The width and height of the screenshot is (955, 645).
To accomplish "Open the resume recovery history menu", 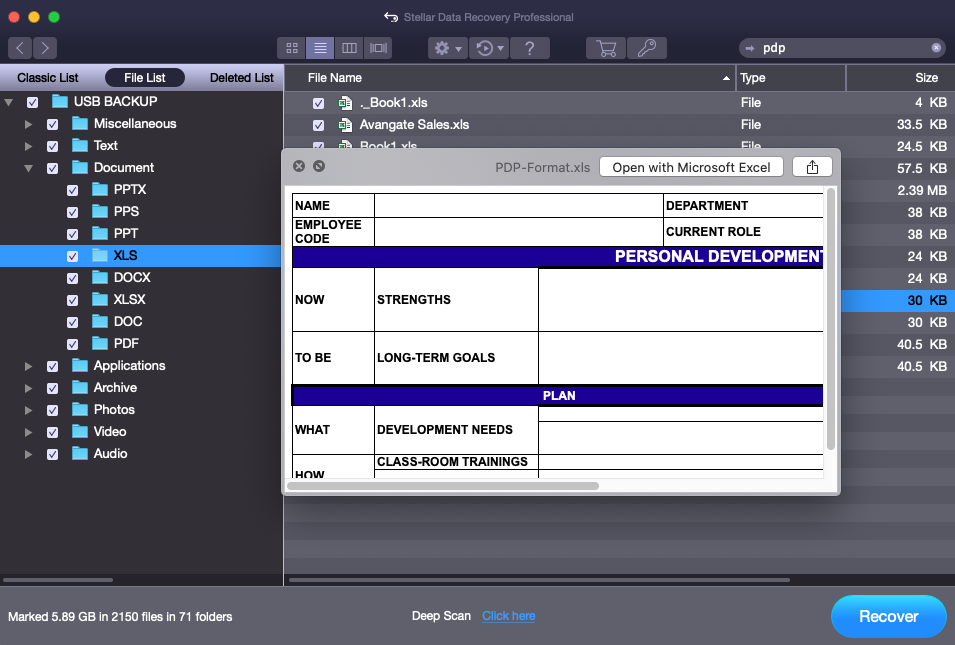I will point(489,48).
